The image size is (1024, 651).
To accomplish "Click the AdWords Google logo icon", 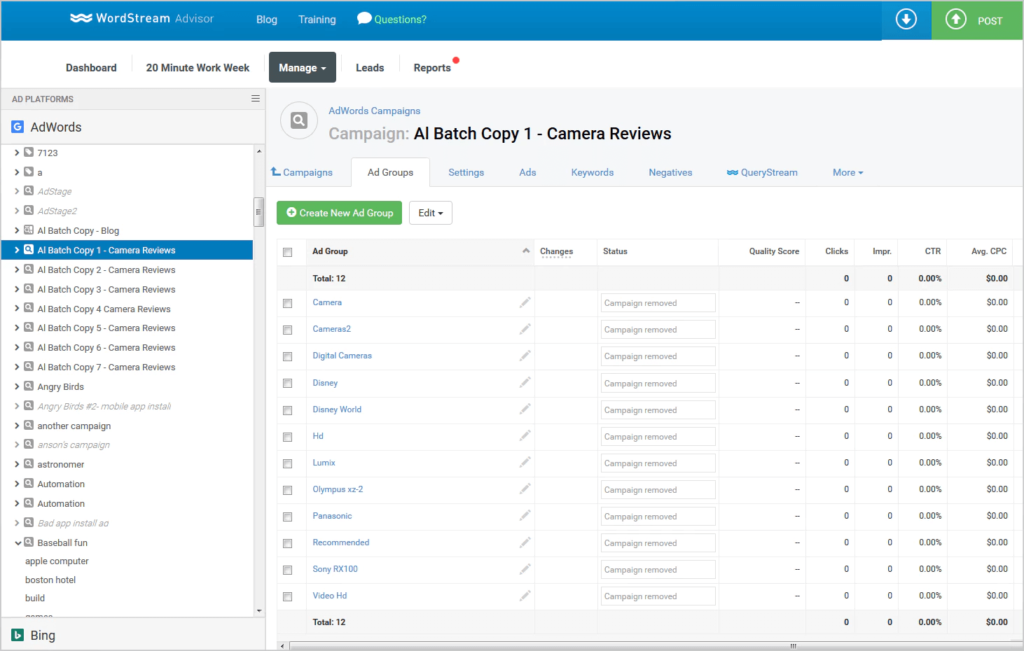I will click(x=17, y=127).
